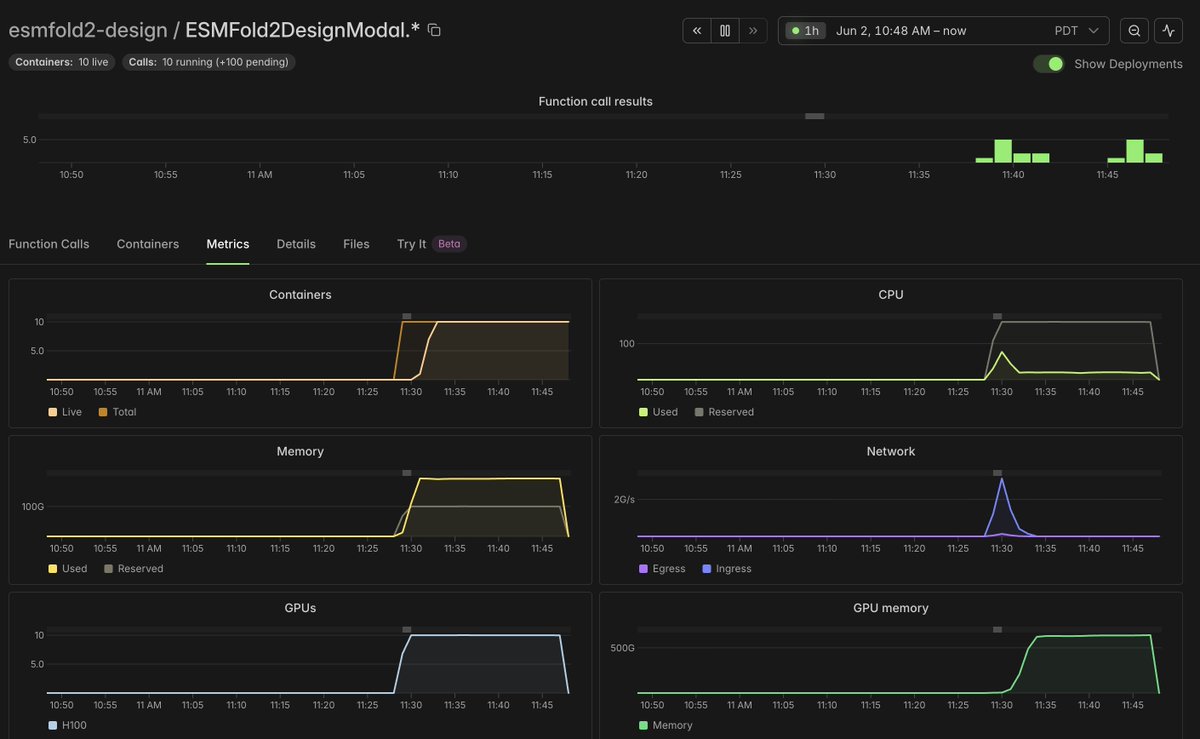Toggle the Live series in Containers legend
1200x739 pixels.
[x=66, y=412]
